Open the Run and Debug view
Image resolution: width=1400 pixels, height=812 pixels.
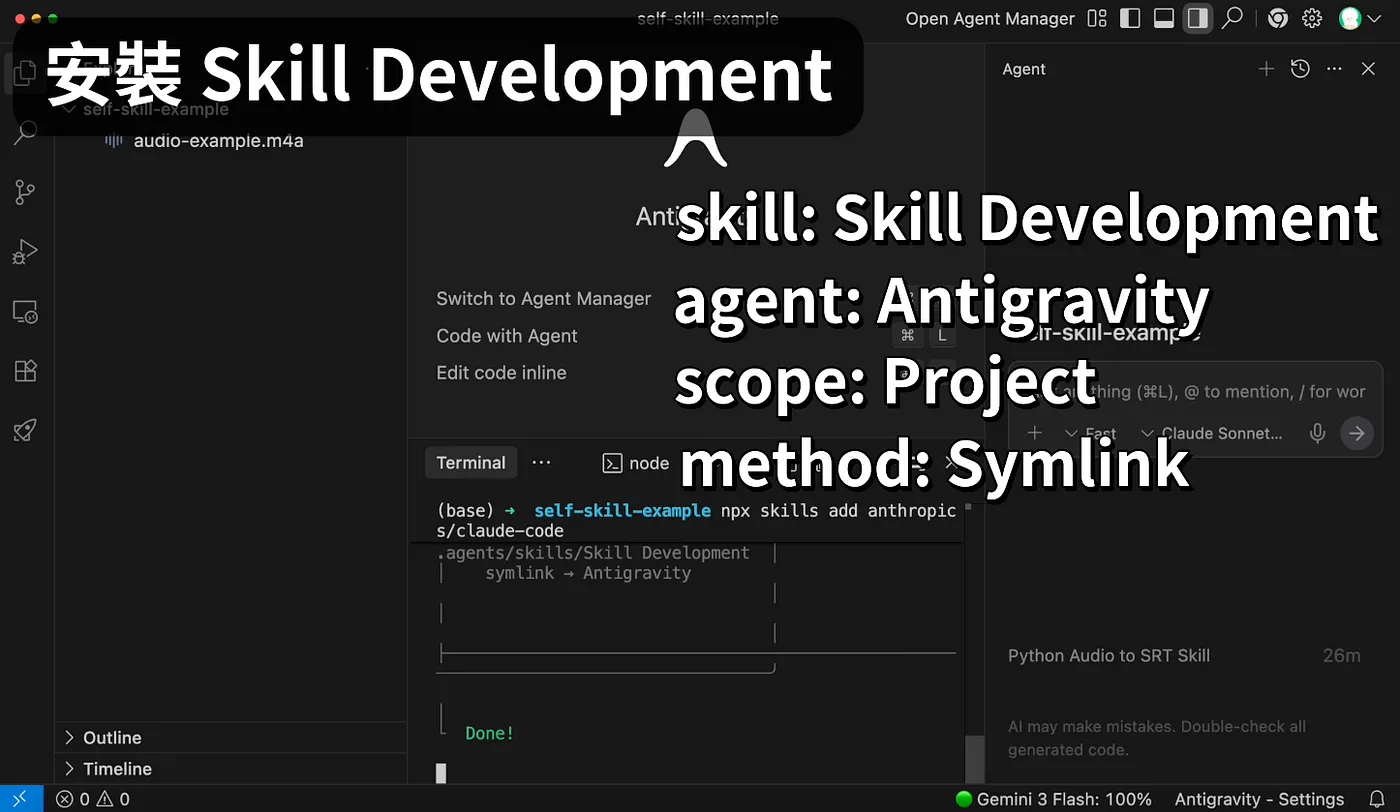25,252
